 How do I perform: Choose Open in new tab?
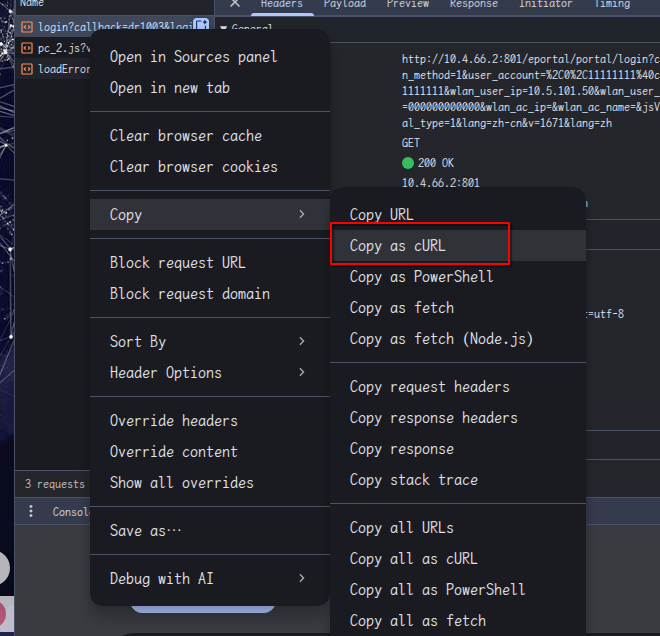tap(210, 88)
